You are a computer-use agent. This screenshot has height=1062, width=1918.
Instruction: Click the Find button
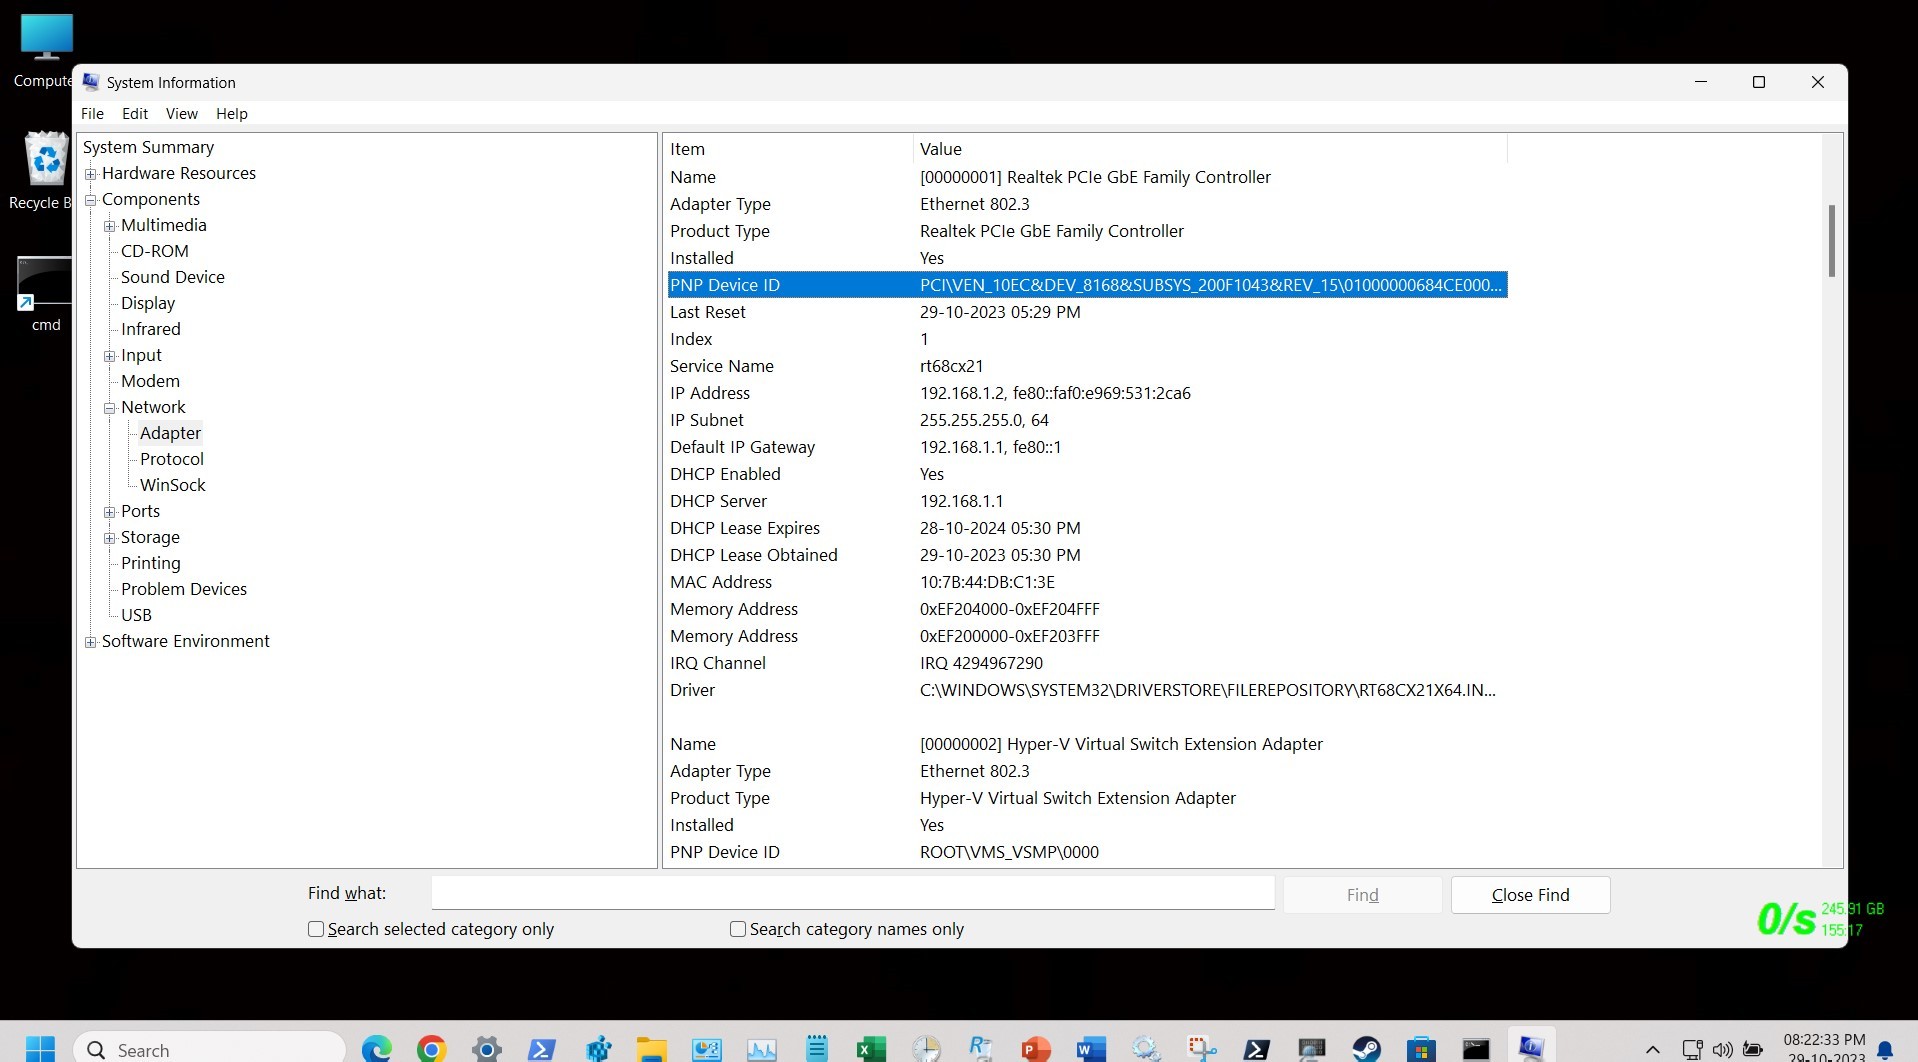coord(1362,895)
